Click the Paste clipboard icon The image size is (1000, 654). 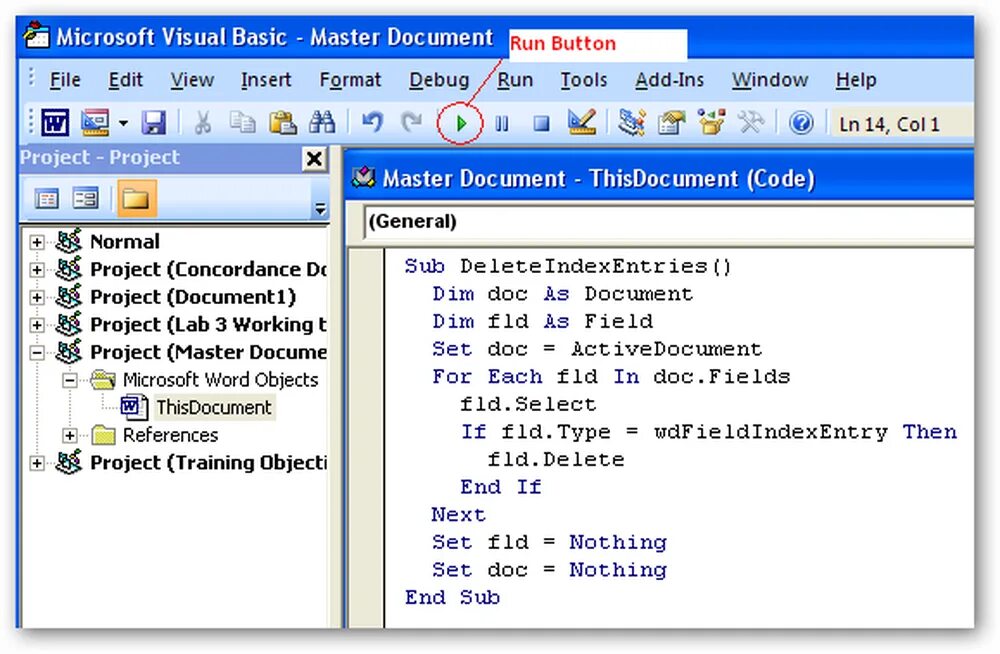[283, 121]
